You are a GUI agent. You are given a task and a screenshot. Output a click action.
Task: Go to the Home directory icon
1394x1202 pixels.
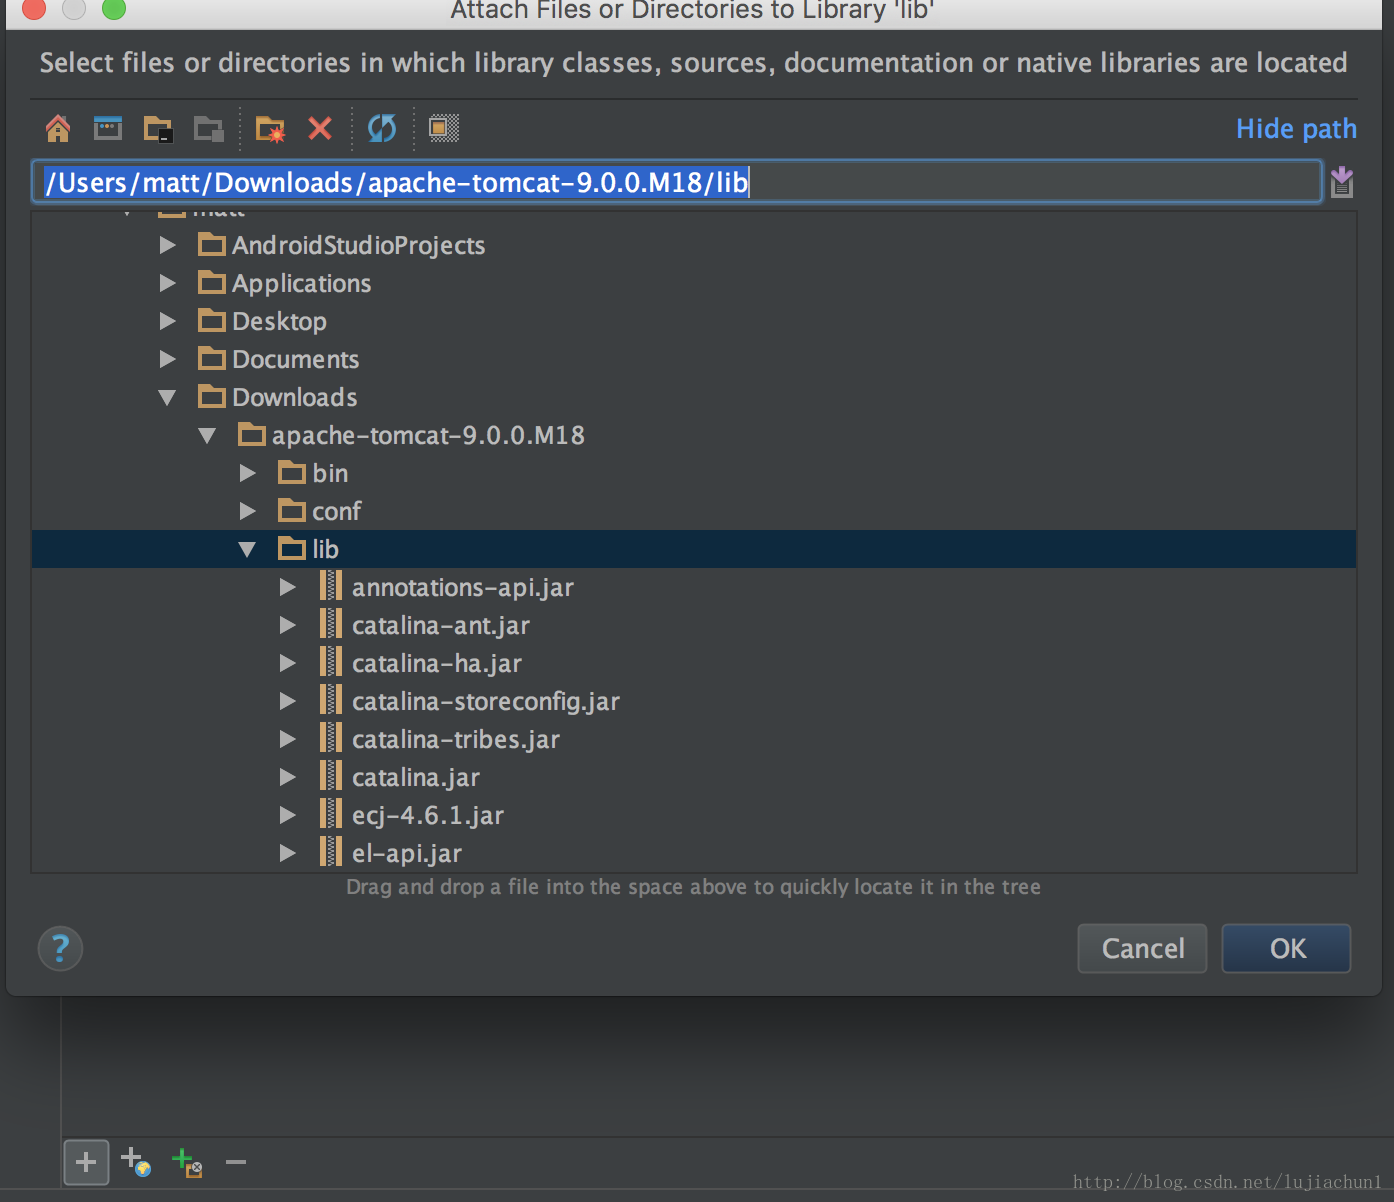(58, 128)
